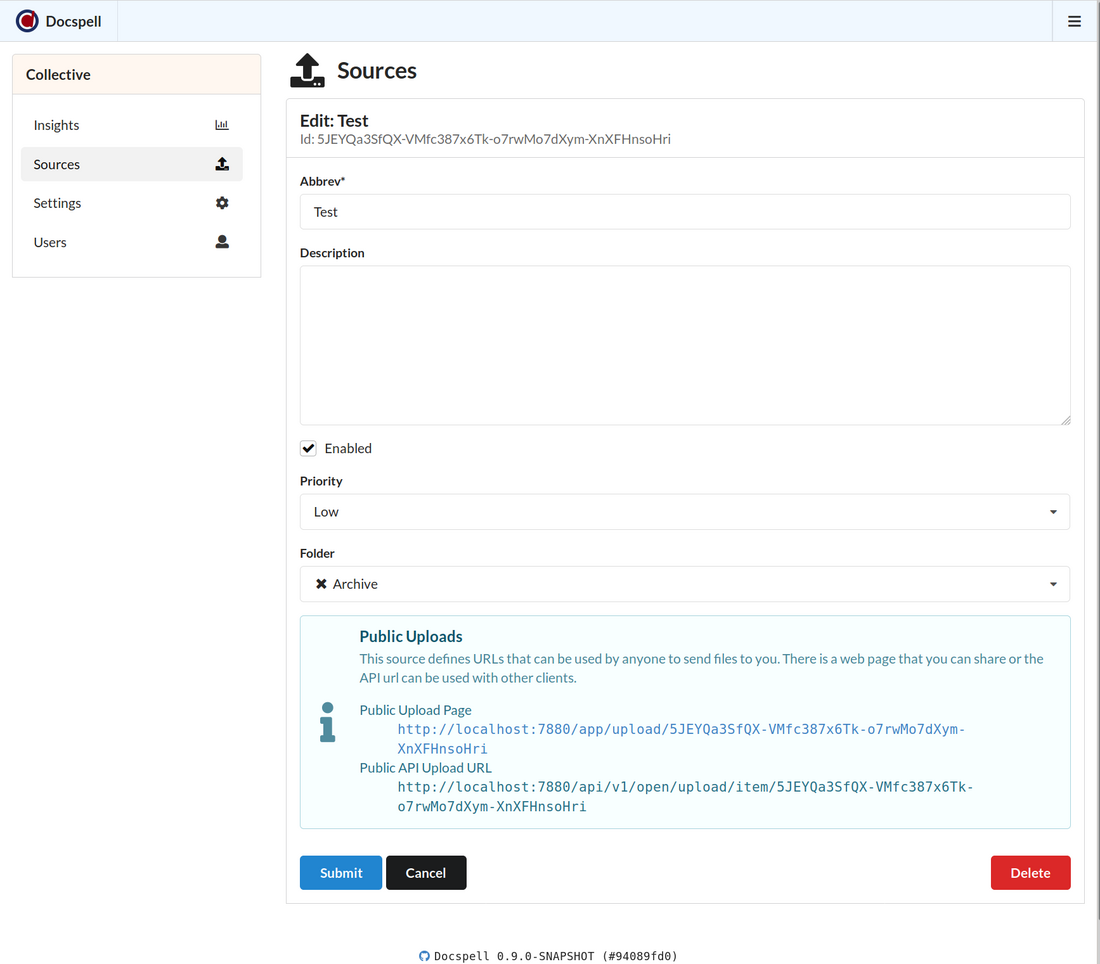Delete the Test source
The height and width of the screenshot is (964, 1100).
(1030, 873)
